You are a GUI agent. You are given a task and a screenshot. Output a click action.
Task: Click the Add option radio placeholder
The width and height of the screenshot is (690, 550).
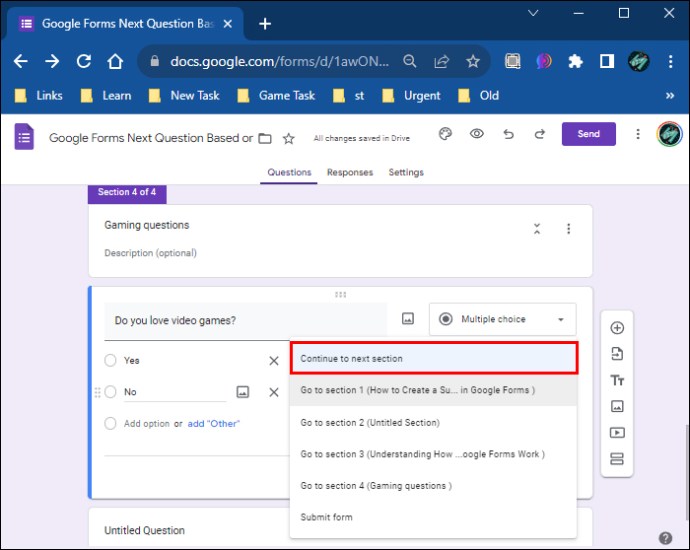[x=110, y=423]
